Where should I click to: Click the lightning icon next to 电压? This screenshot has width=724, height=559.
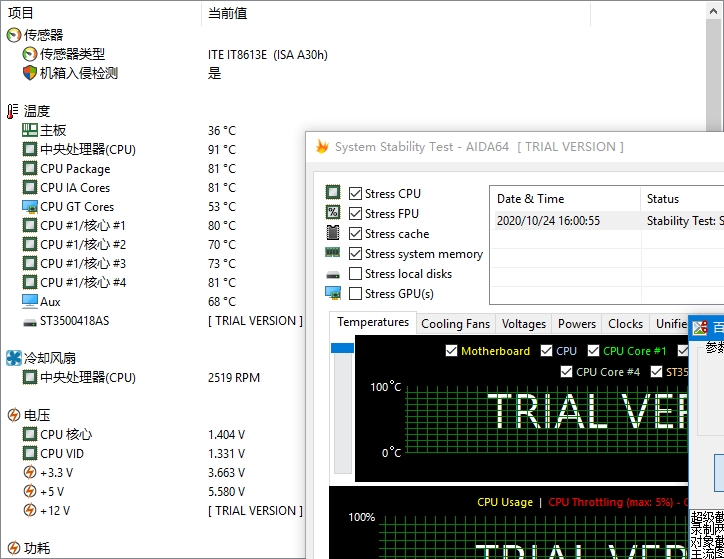coord(14,415)
